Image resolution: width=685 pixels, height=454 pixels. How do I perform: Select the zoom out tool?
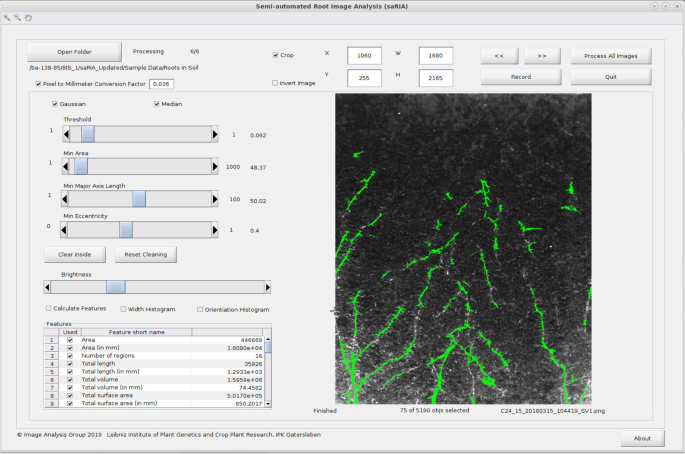point(17,18)
